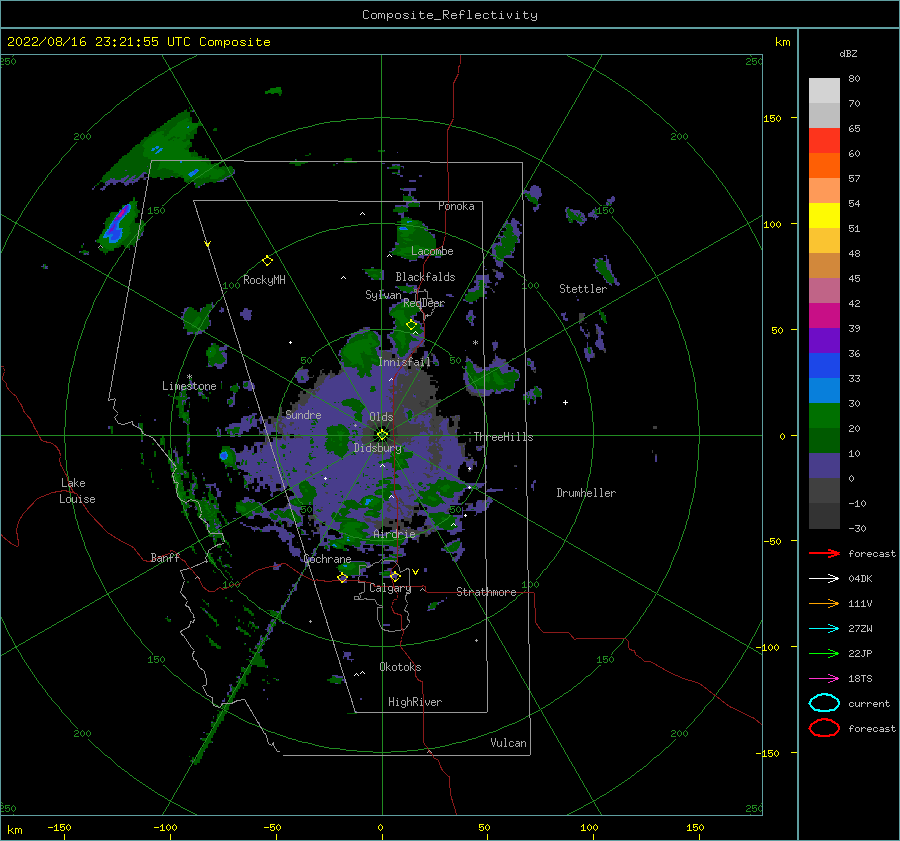Click the cyan 27ZW arrow icon
Screen dimensions: 900x841
pyautogui.click(x=824, y=629)
